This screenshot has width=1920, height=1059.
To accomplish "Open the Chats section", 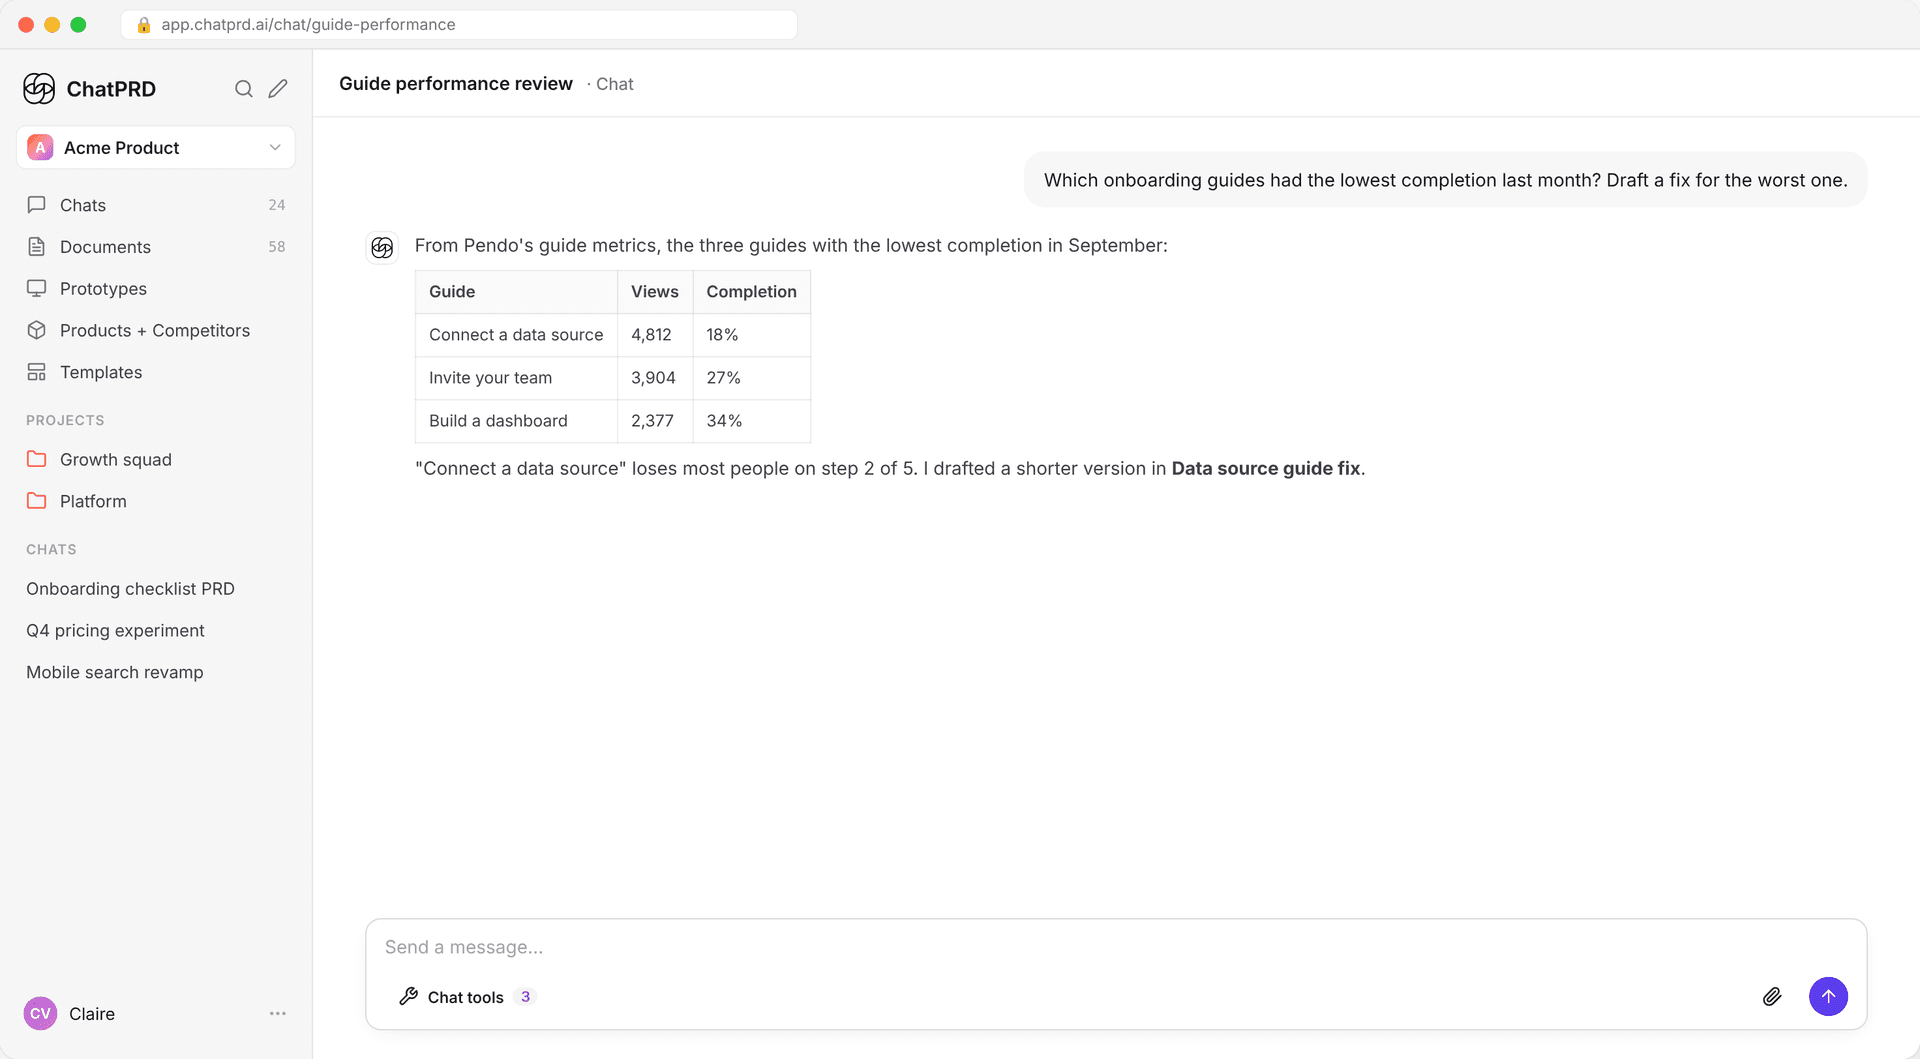I will (x=156, y=205).
